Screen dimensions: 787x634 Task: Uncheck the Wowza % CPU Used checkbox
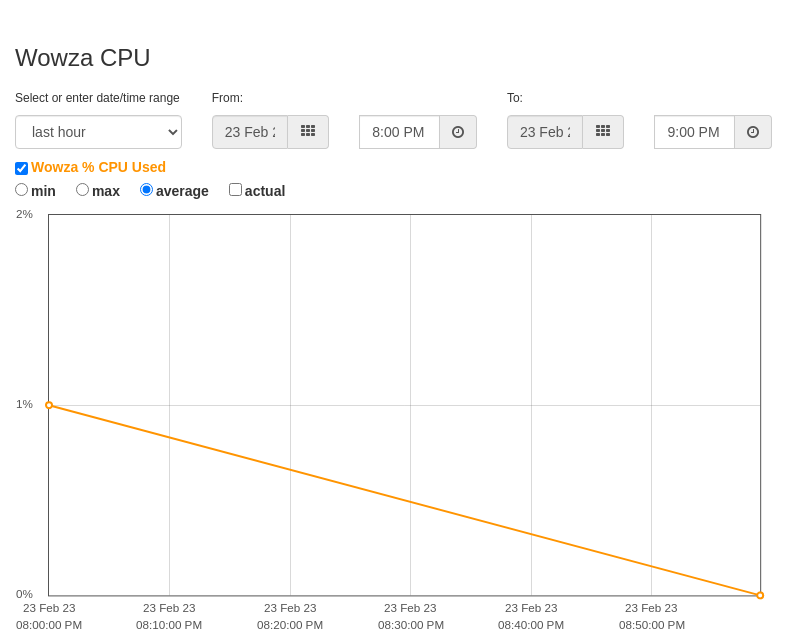click(x=22, y=168)
